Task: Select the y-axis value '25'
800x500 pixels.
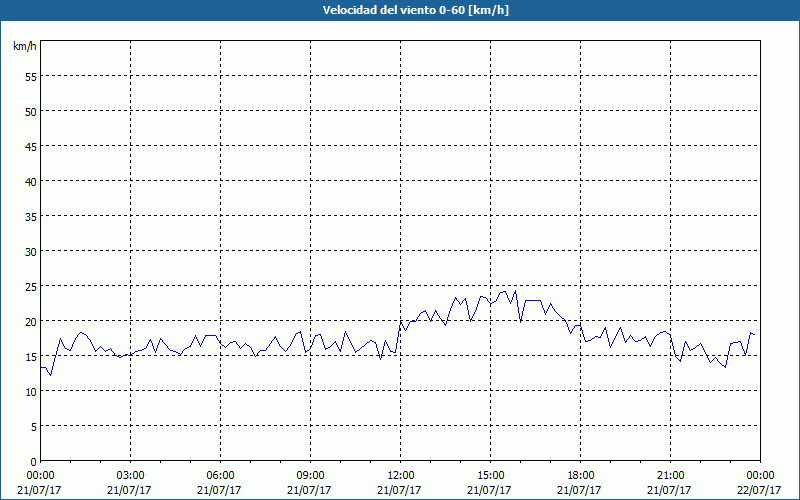Action: point(31,287)
